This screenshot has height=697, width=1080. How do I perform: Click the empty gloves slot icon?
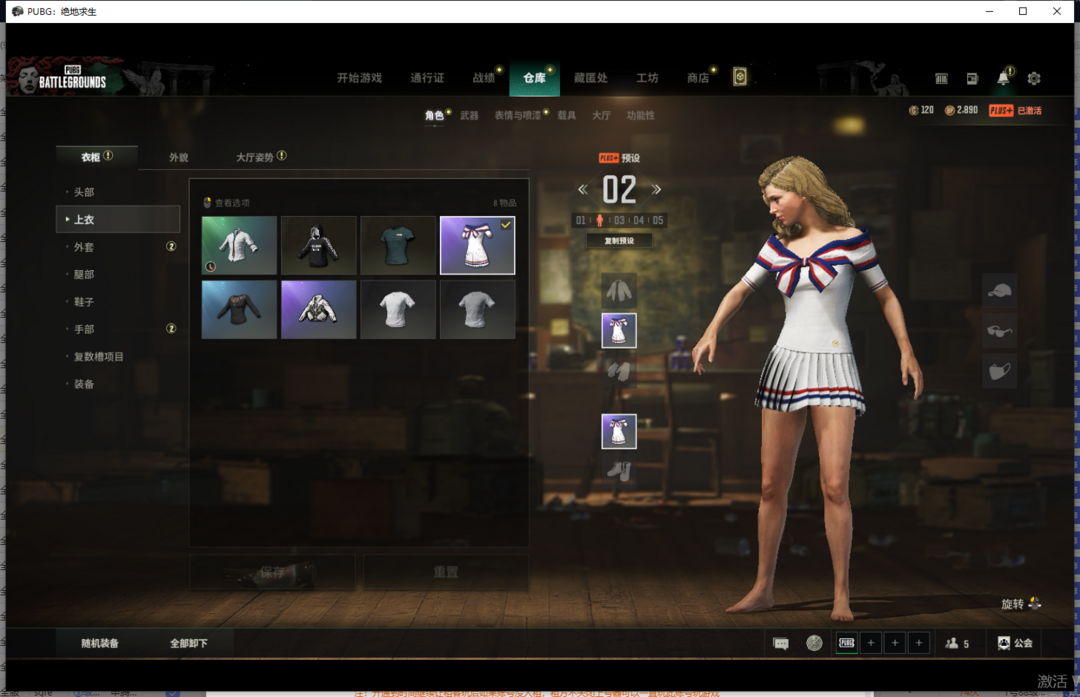click(619, 371)
